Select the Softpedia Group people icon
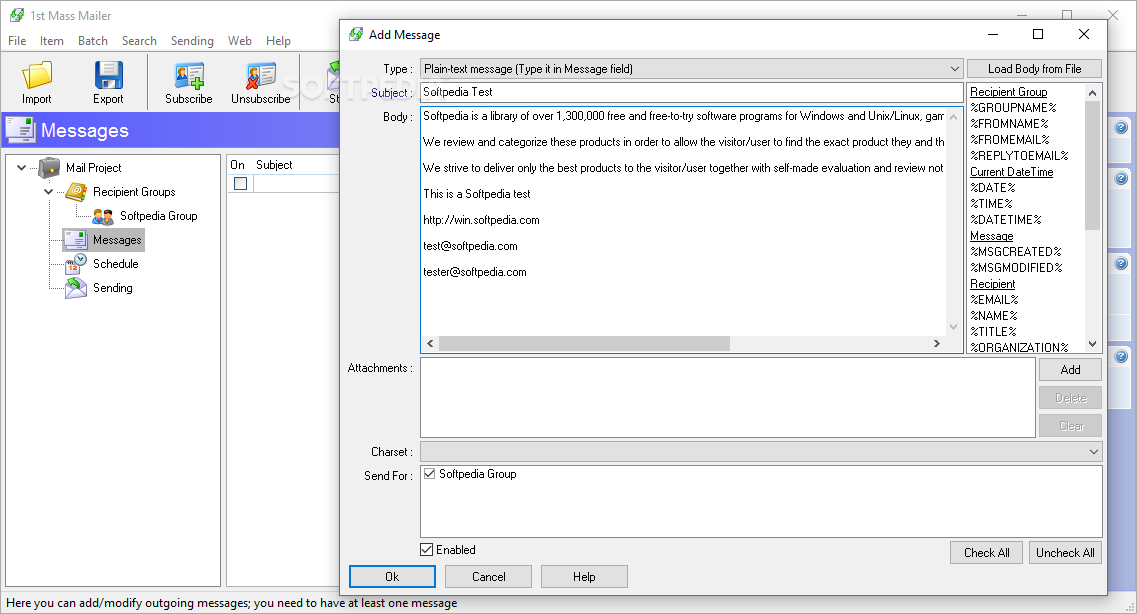This screenshot has width=1137, height=614. coord(103,216)
